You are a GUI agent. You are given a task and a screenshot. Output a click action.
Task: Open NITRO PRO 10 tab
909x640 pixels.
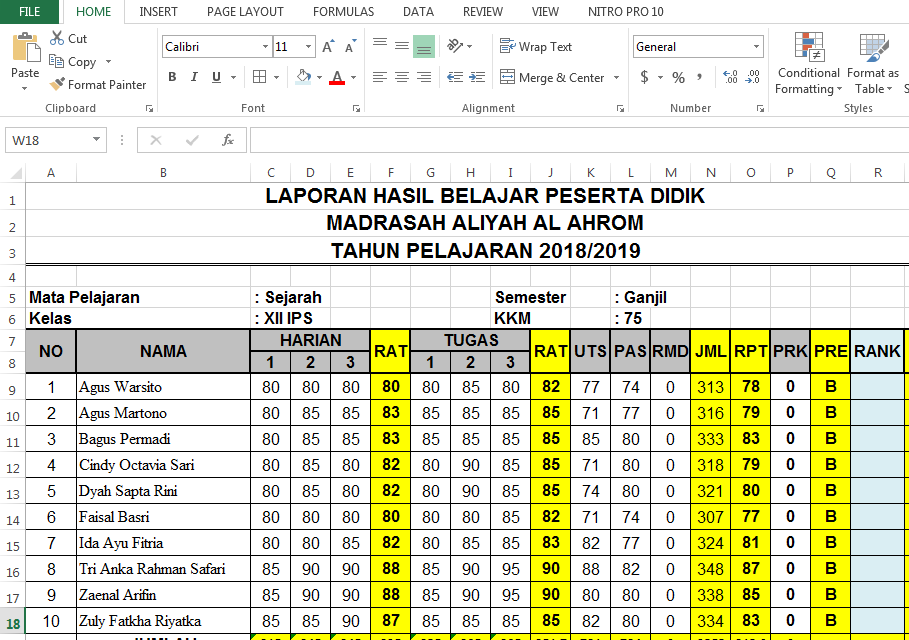click(626, 12)
